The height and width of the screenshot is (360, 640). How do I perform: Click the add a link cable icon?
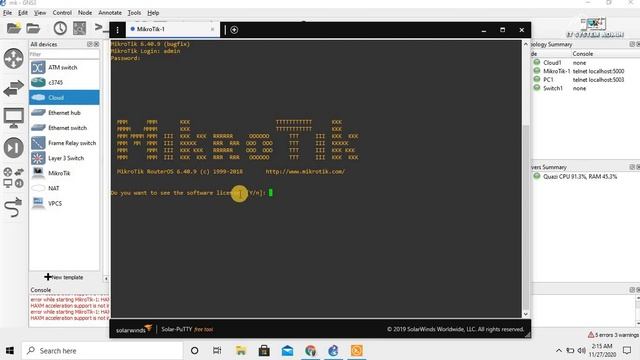13,207
